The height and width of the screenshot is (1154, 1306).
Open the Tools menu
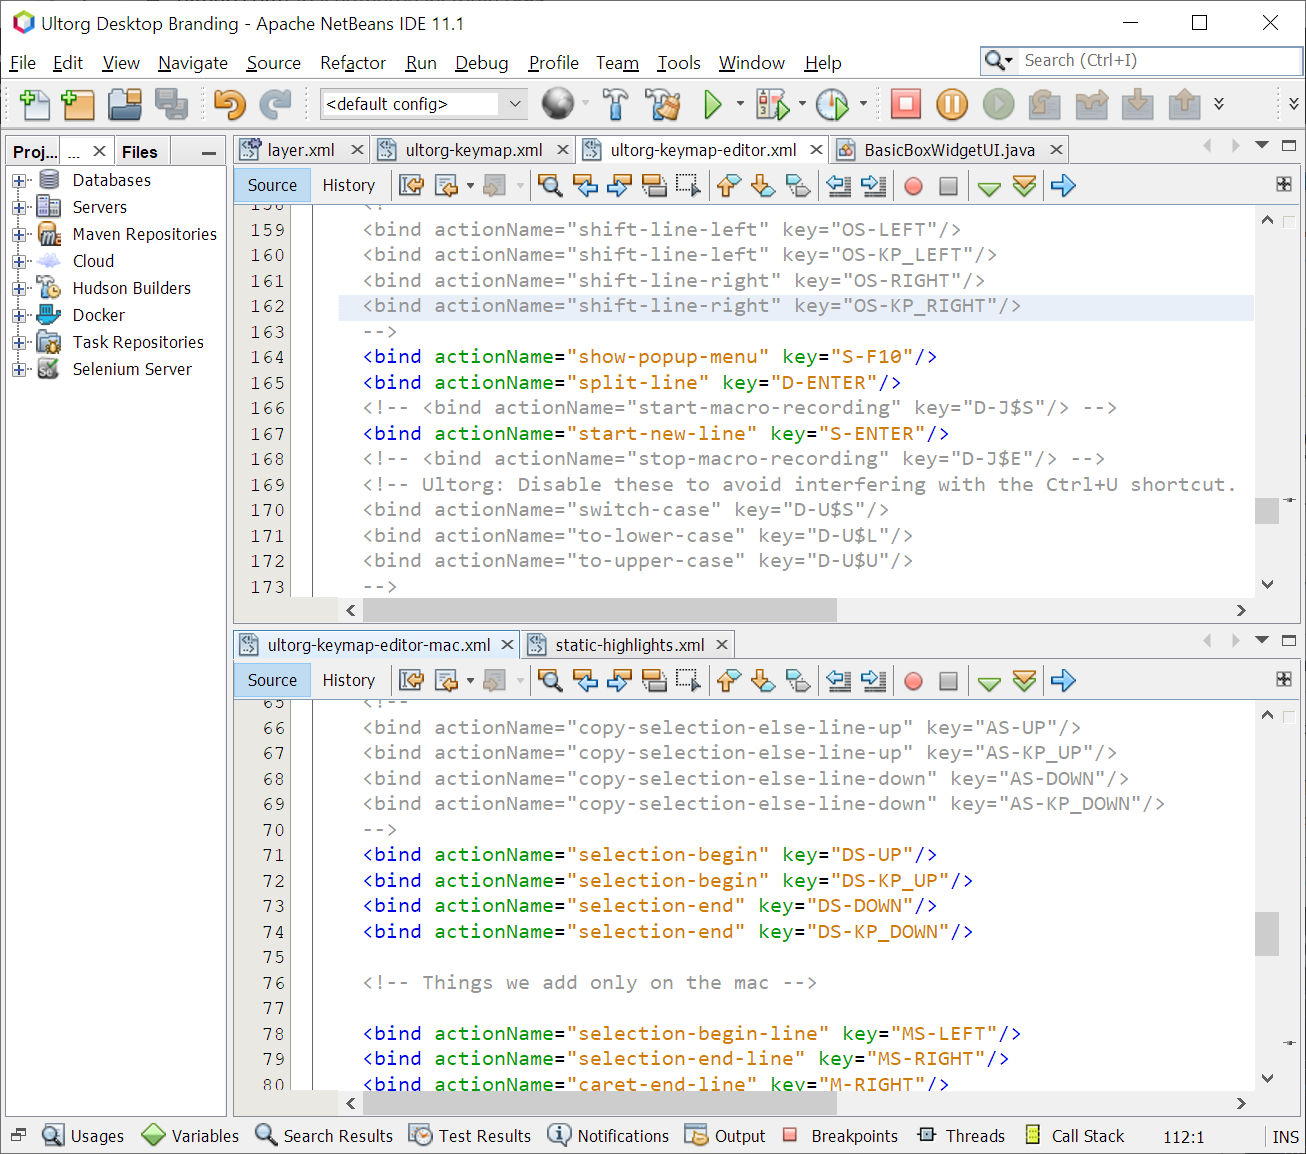click(x=679, y=63)
